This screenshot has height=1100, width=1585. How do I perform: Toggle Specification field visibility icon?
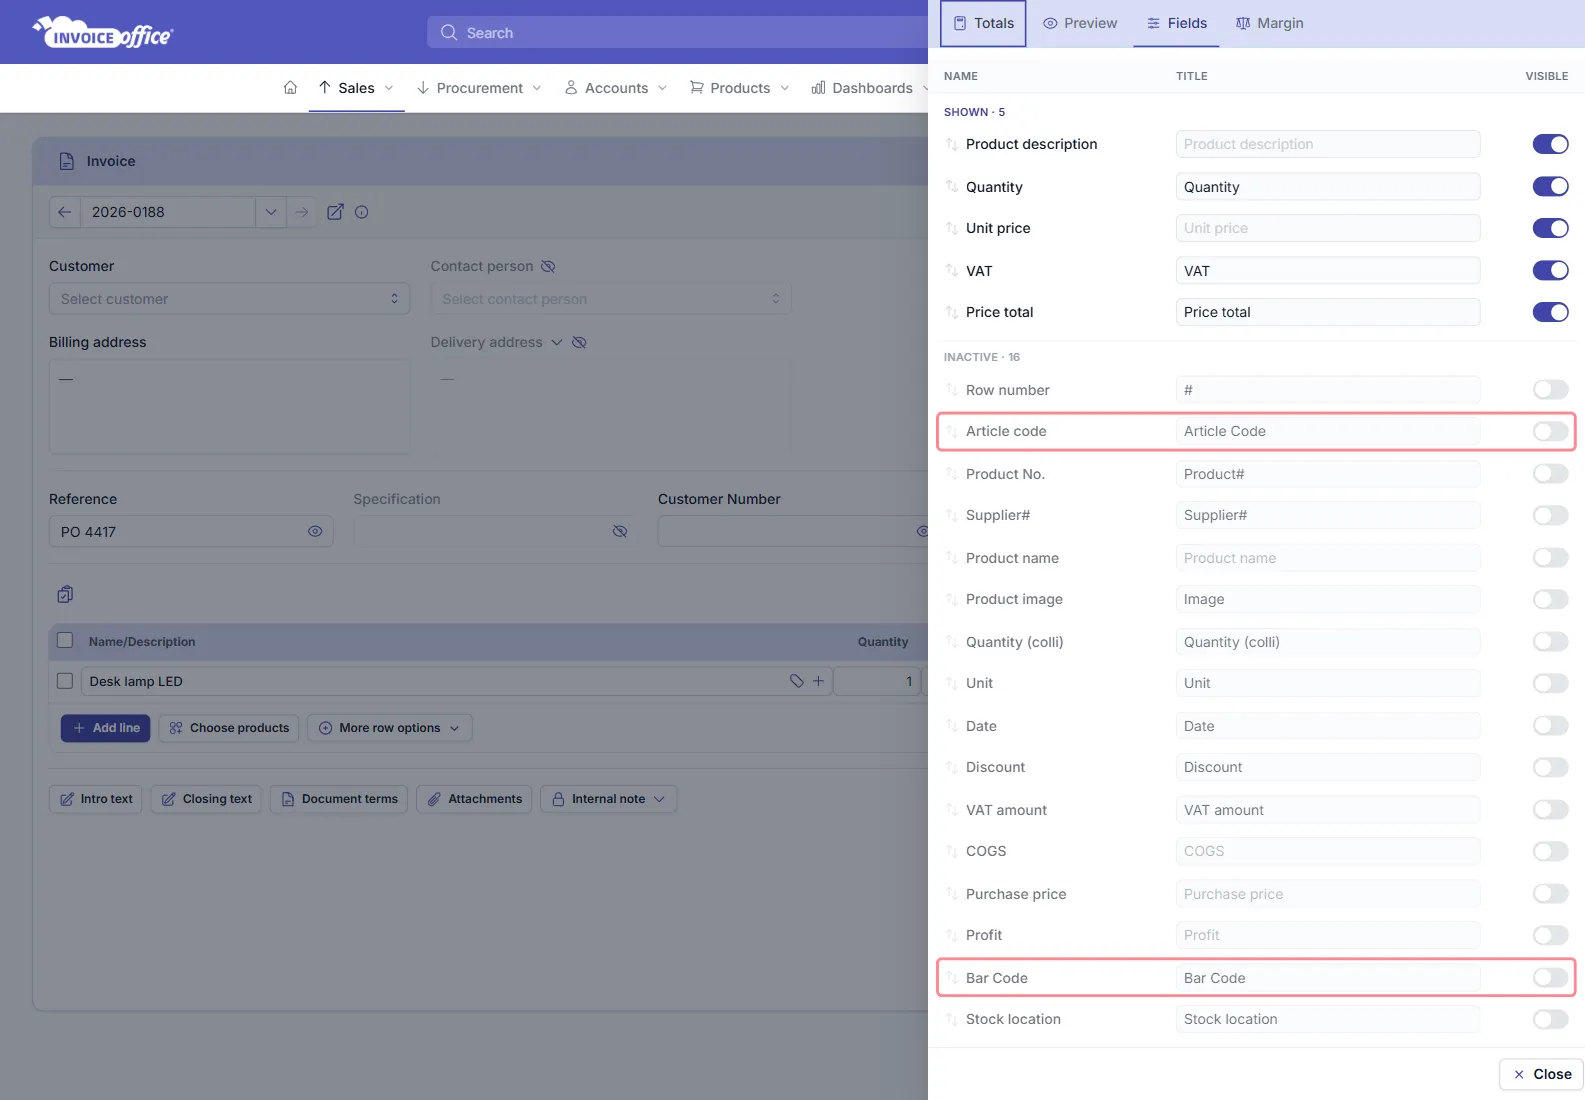(620, 531)
